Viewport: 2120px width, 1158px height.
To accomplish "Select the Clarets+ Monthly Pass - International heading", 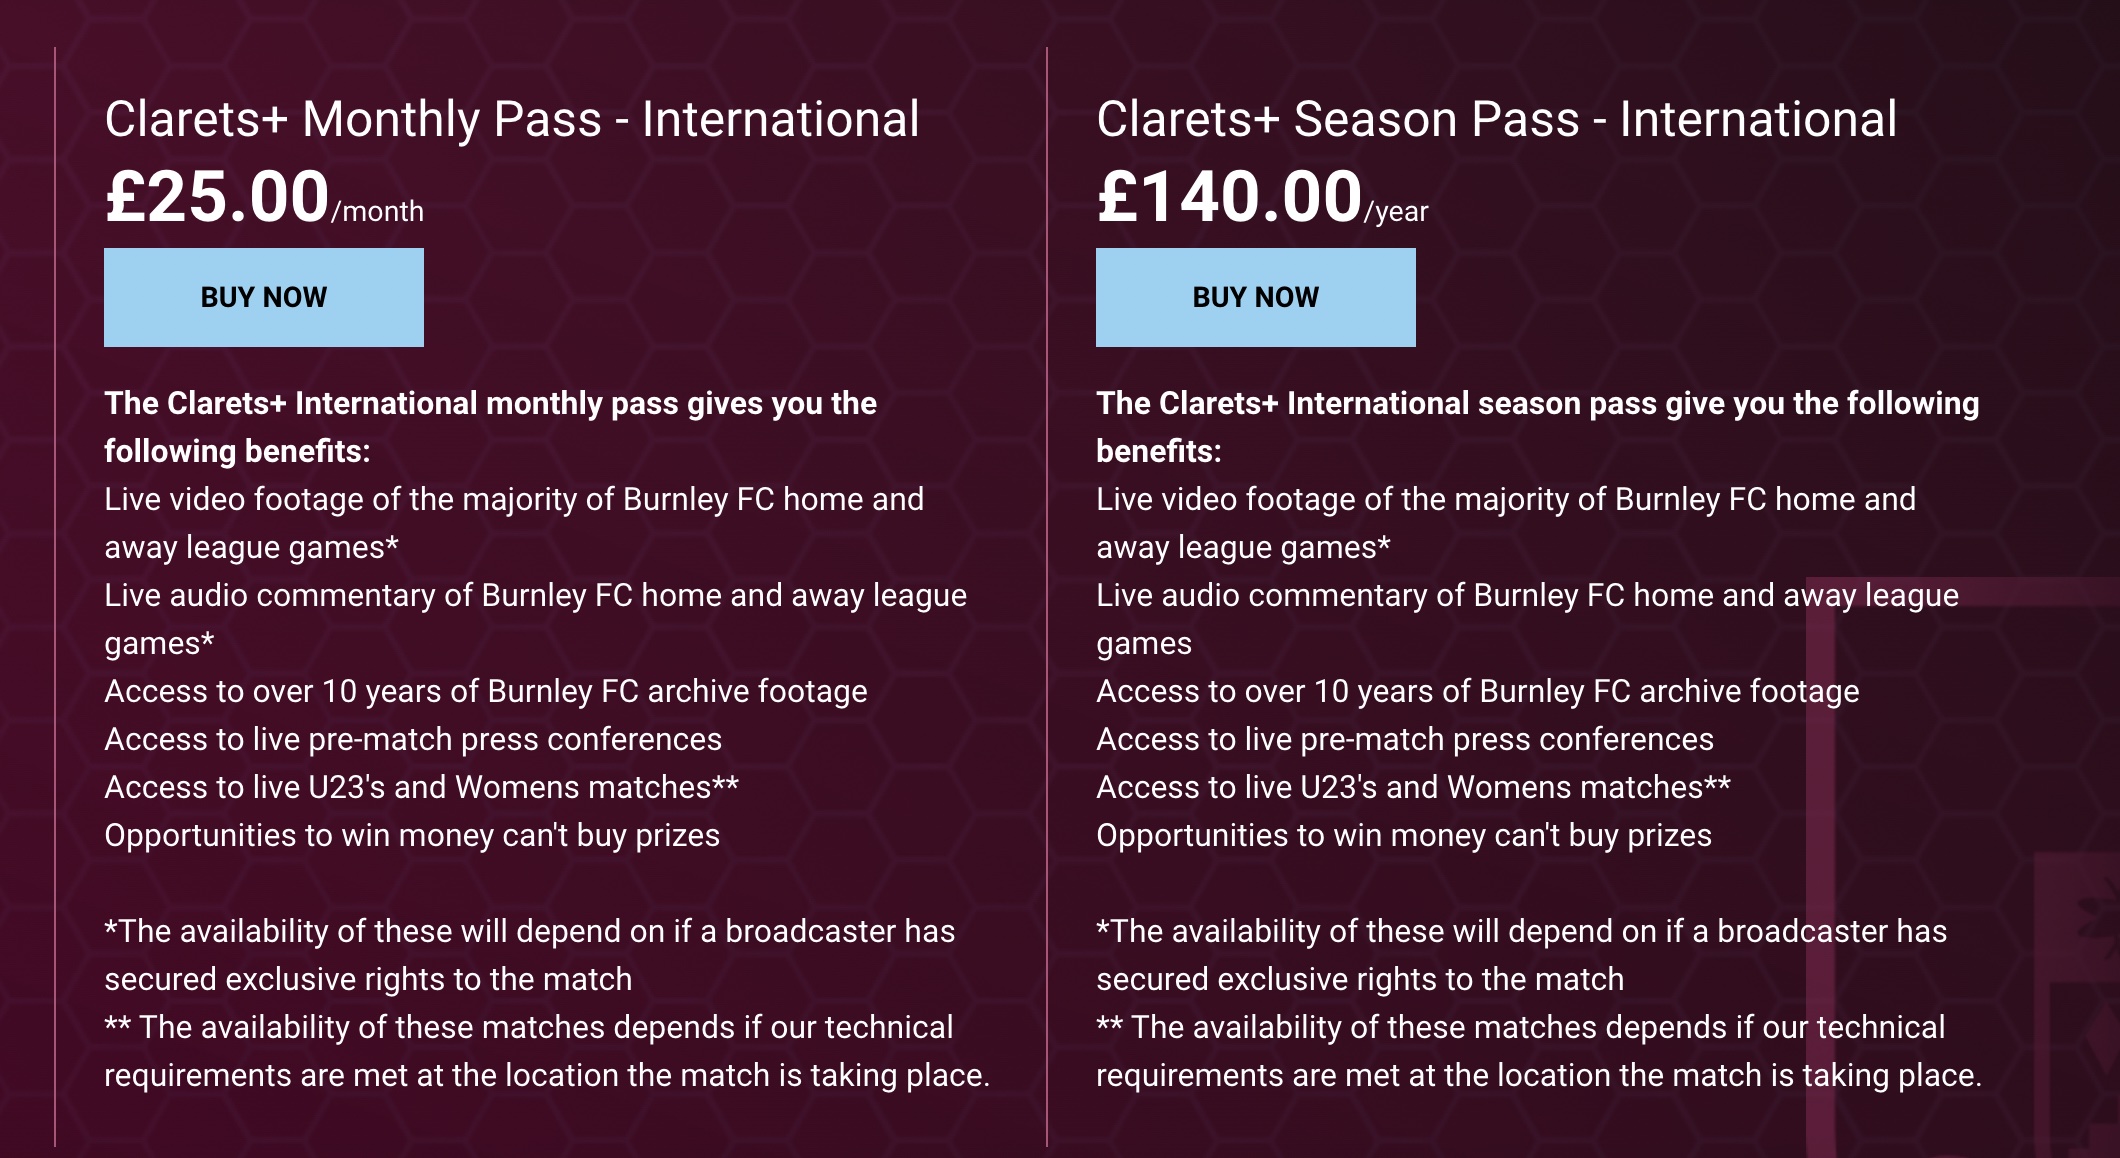I will pyautogui.click(x=511, y=119).
